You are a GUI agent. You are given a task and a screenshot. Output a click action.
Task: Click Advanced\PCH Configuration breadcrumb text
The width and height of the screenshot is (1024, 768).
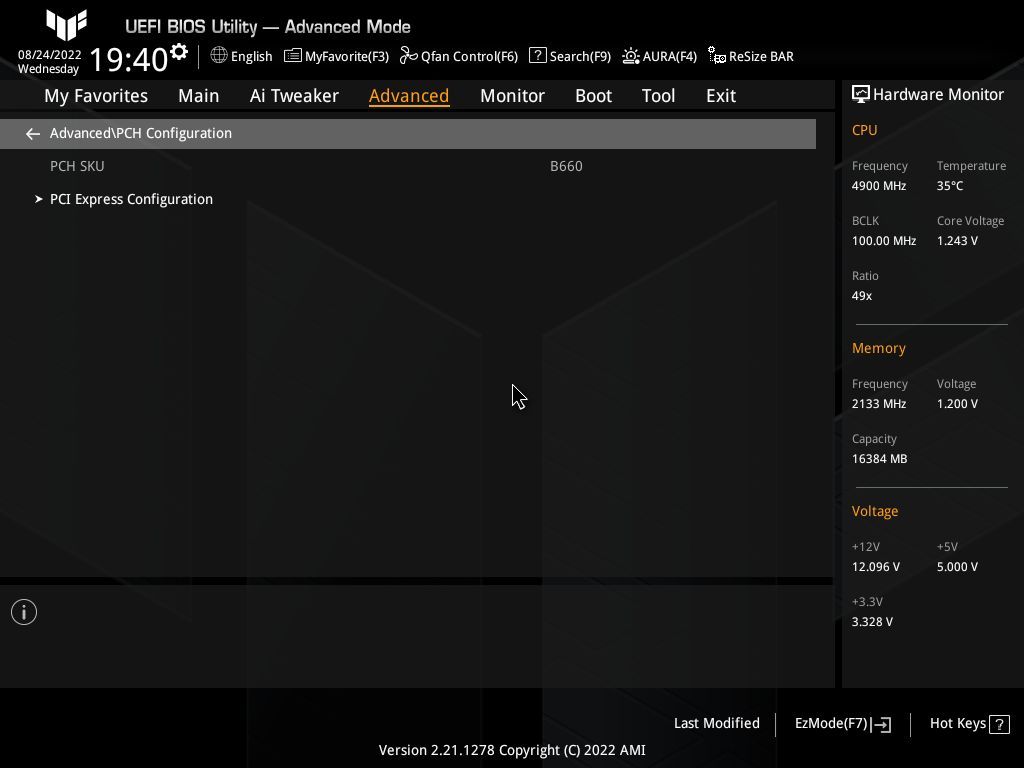(140, 133)
